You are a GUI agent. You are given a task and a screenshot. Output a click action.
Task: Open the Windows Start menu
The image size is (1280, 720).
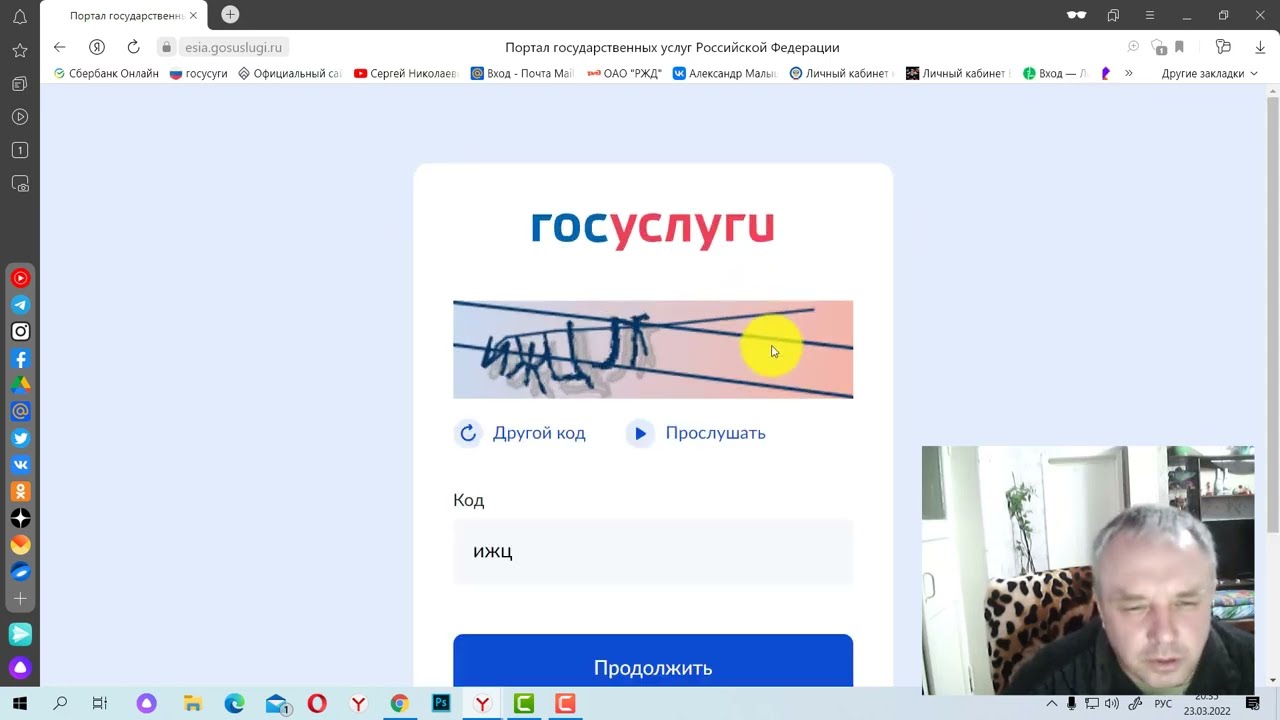(x=19, y=704)
